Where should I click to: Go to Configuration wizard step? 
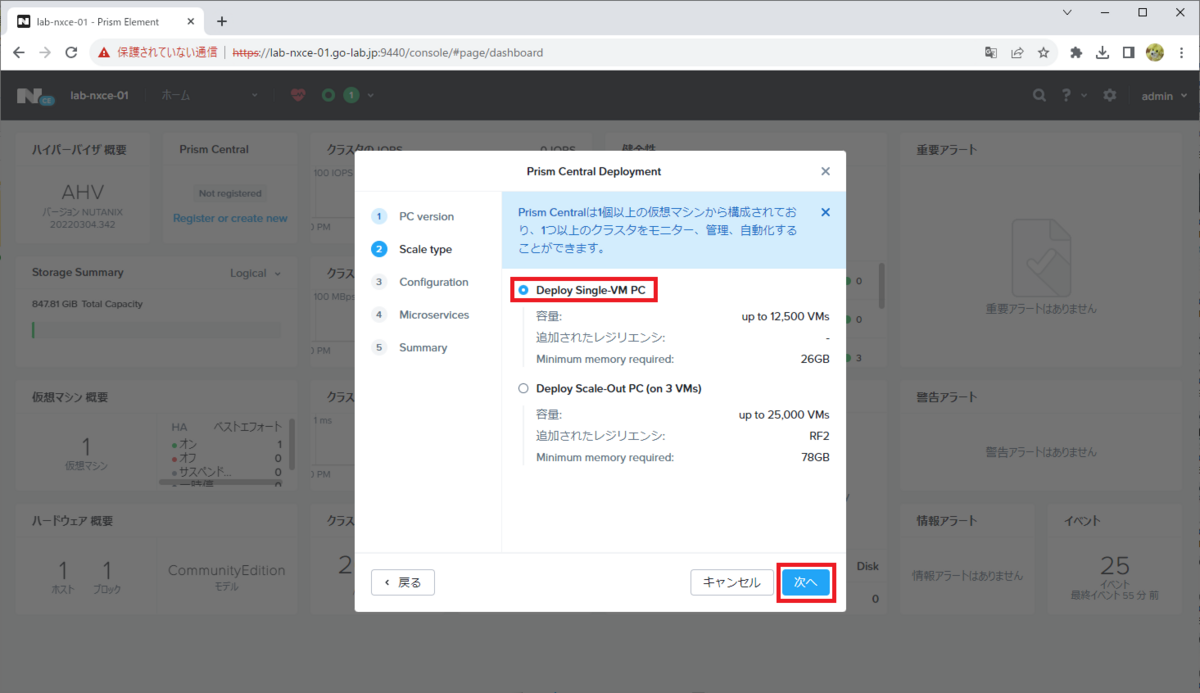pos(420,282)
